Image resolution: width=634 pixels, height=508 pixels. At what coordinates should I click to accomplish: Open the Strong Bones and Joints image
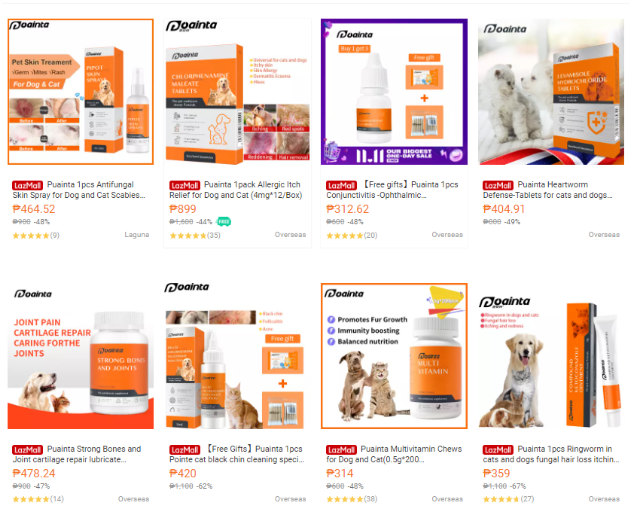coord(81,356)
